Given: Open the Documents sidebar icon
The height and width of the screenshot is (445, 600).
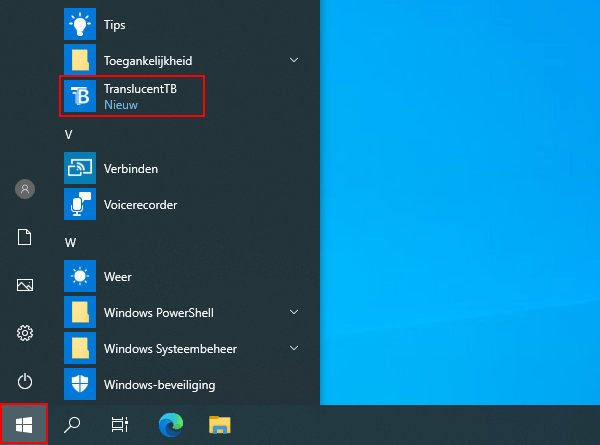Looking at the screenshot, I should (24, 237).
